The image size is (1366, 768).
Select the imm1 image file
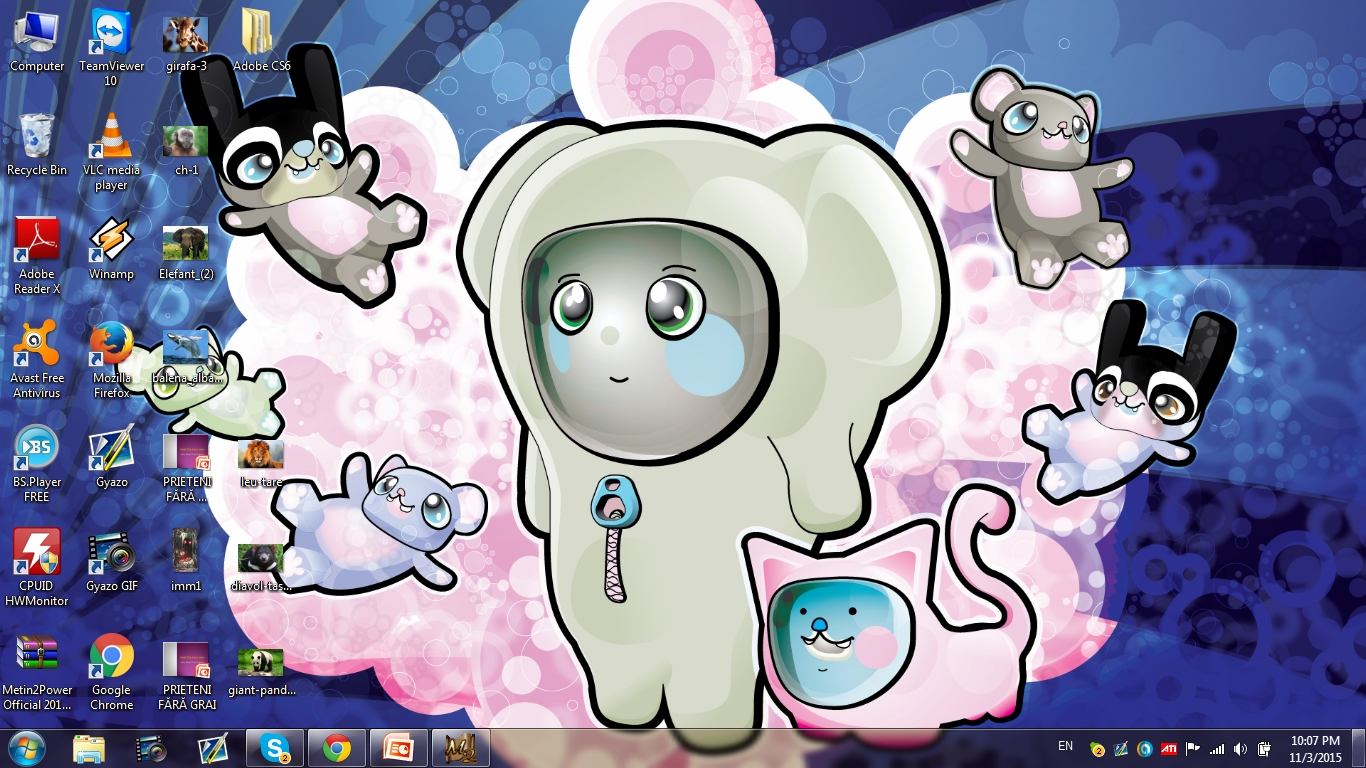(186, 561)
